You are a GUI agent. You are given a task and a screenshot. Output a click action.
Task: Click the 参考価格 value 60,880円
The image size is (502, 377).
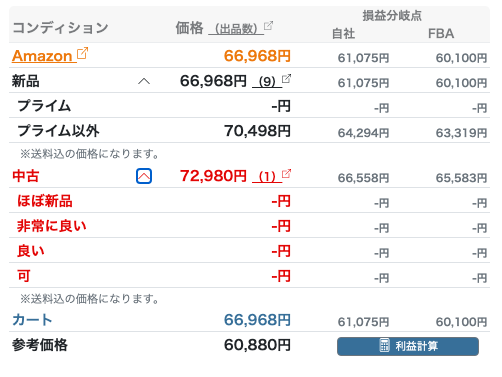[257, 345]
